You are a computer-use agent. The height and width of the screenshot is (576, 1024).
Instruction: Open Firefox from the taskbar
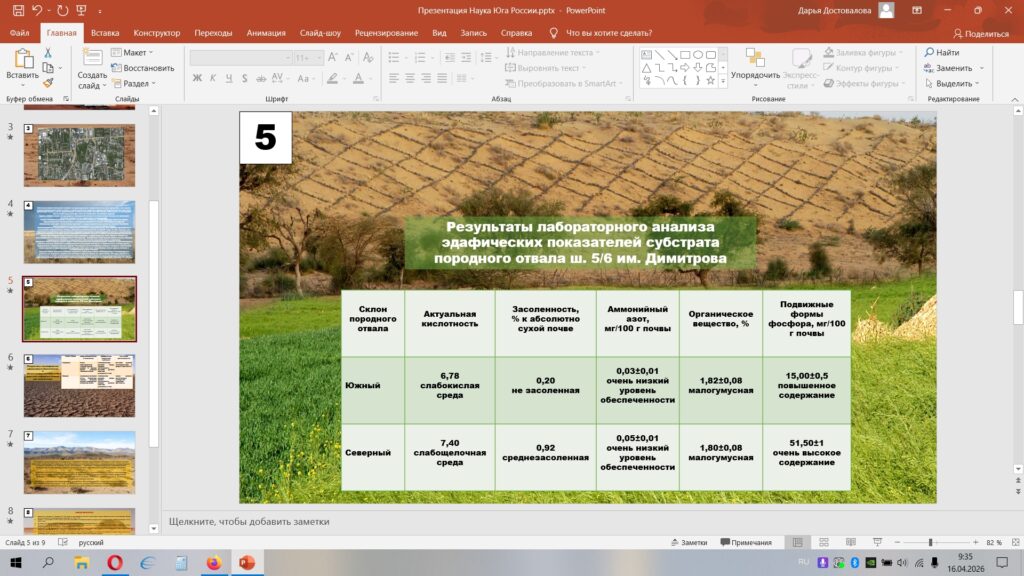(212, 563)
